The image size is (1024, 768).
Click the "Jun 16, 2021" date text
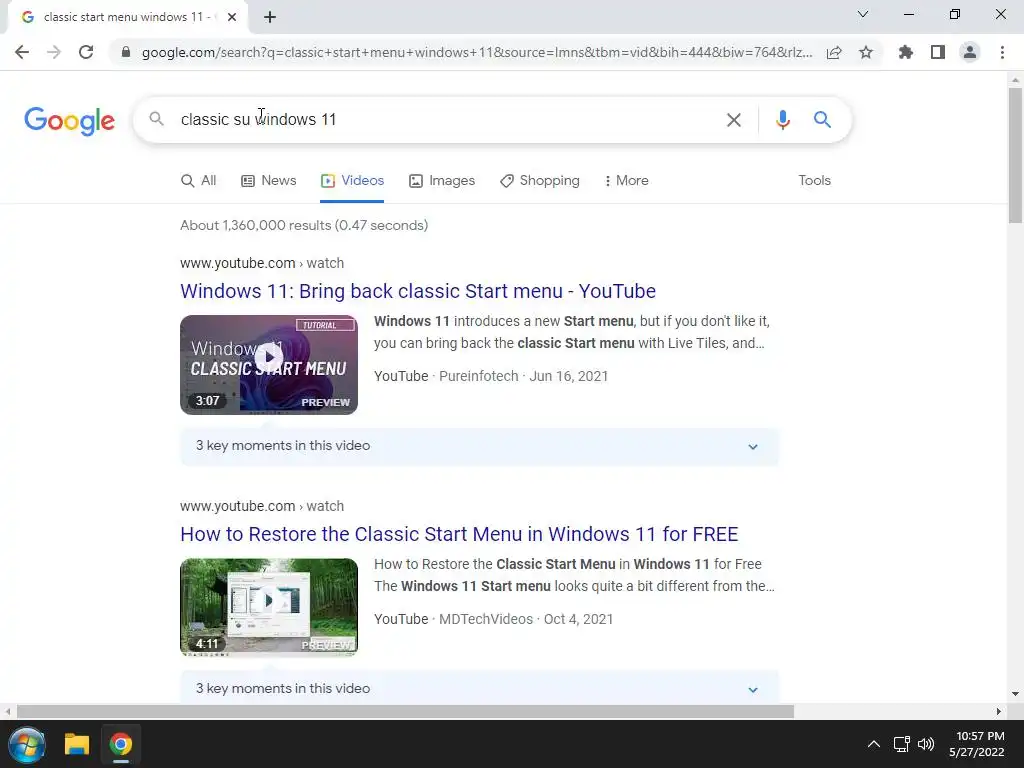[x=568, y=376]
